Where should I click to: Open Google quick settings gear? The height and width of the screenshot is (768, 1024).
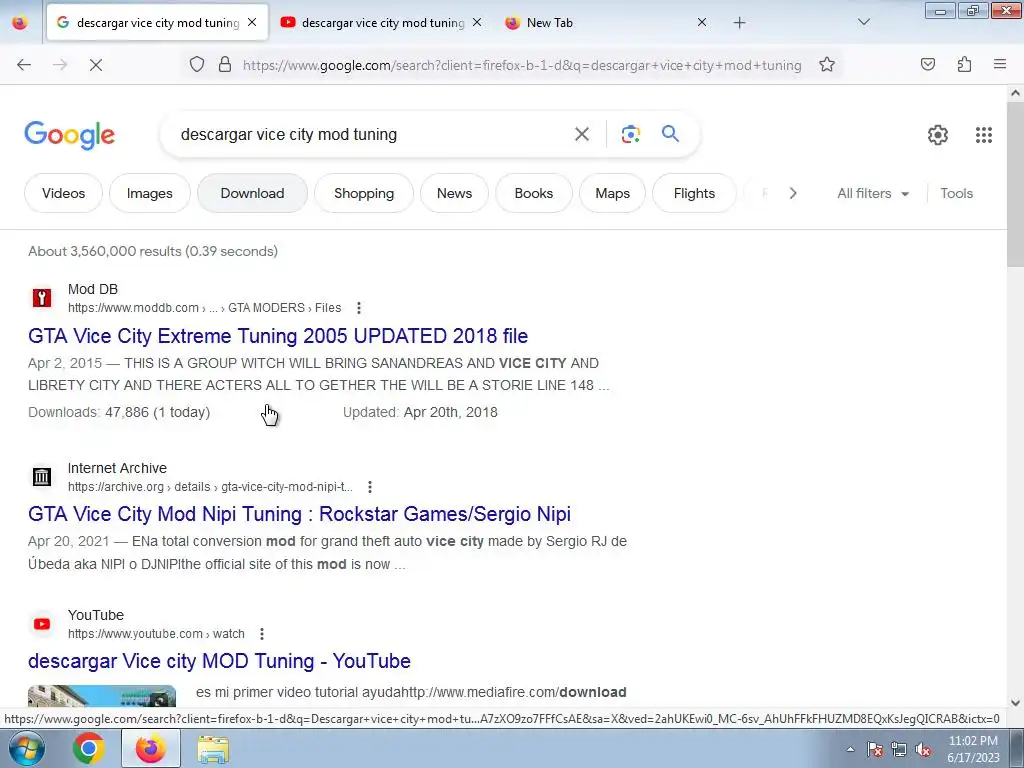pyautogui.click(x=938, y=135)
